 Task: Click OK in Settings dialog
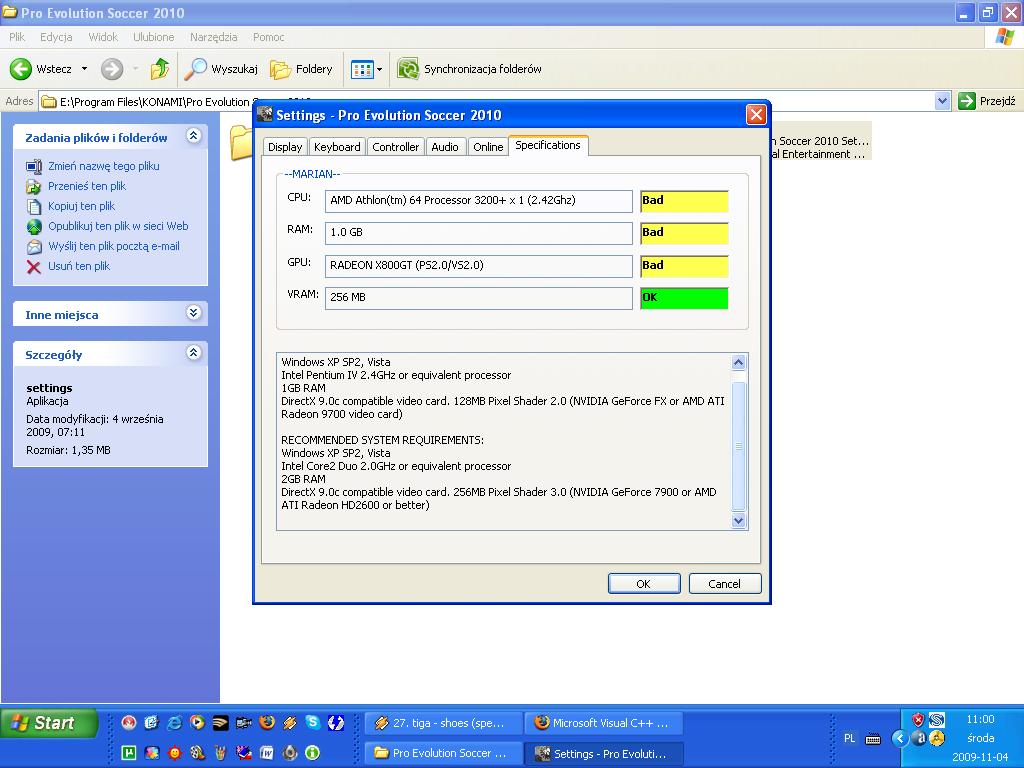644,584
